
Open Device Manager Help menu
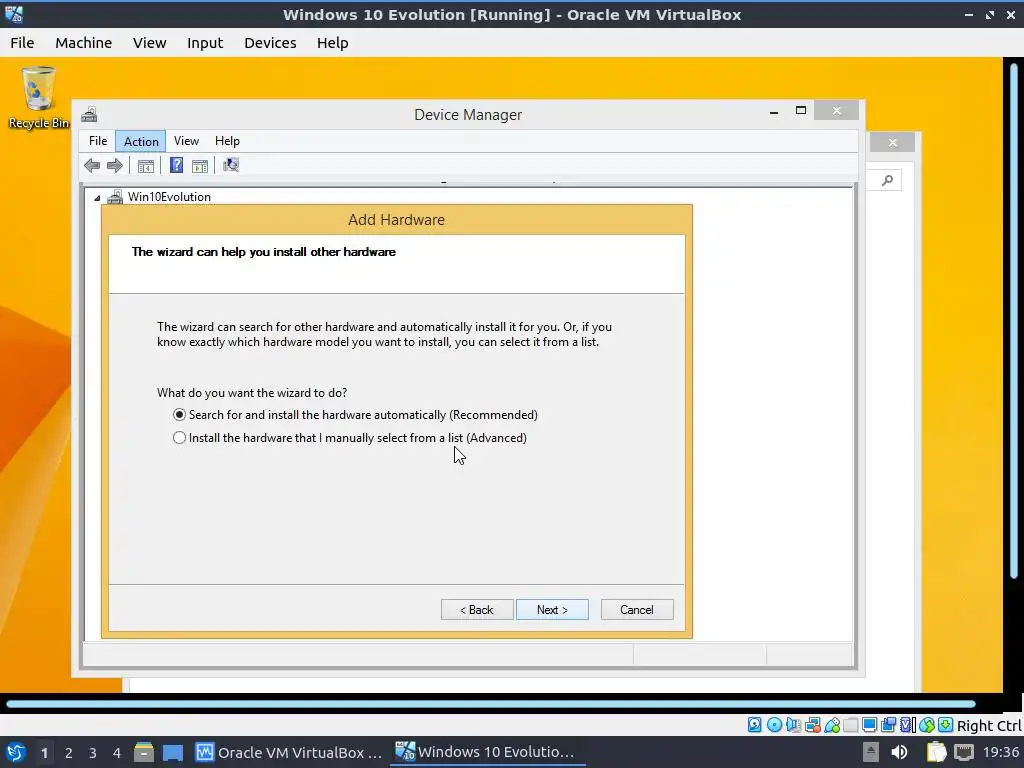[x=227, y=141]
